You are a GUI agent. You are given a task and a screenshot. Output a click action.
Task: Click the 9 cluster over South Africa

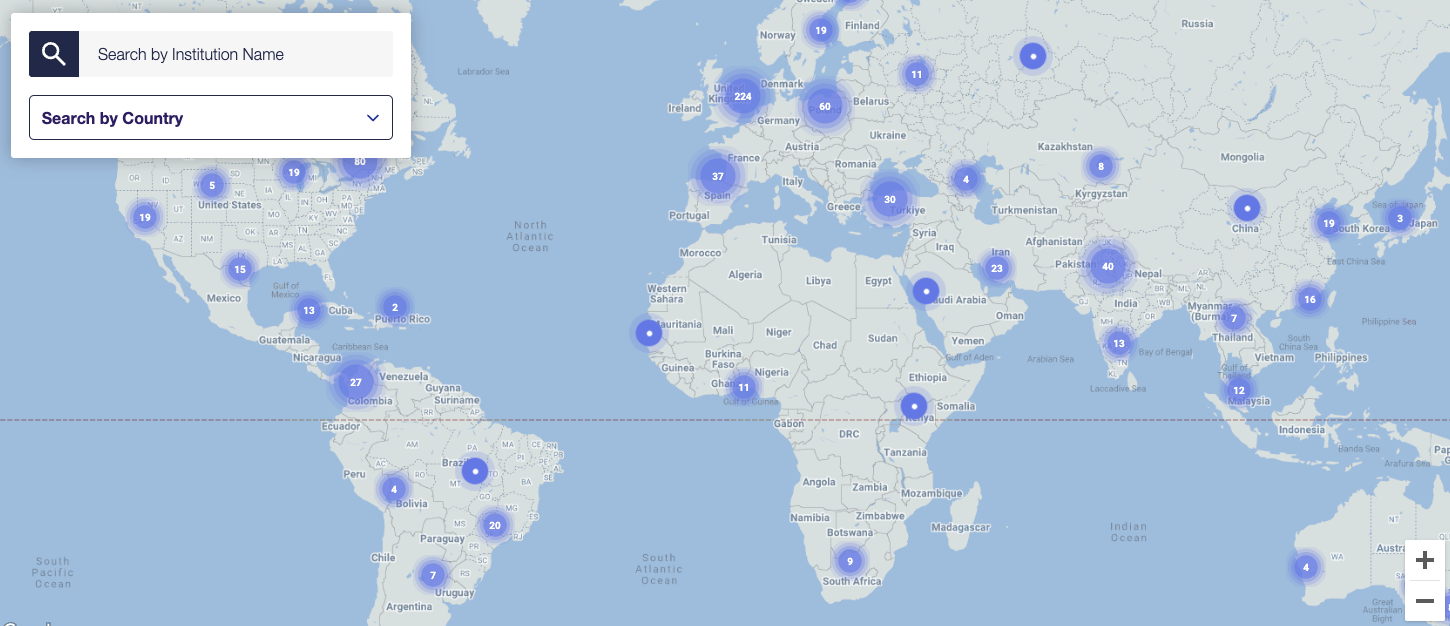[x=848, y=561]
